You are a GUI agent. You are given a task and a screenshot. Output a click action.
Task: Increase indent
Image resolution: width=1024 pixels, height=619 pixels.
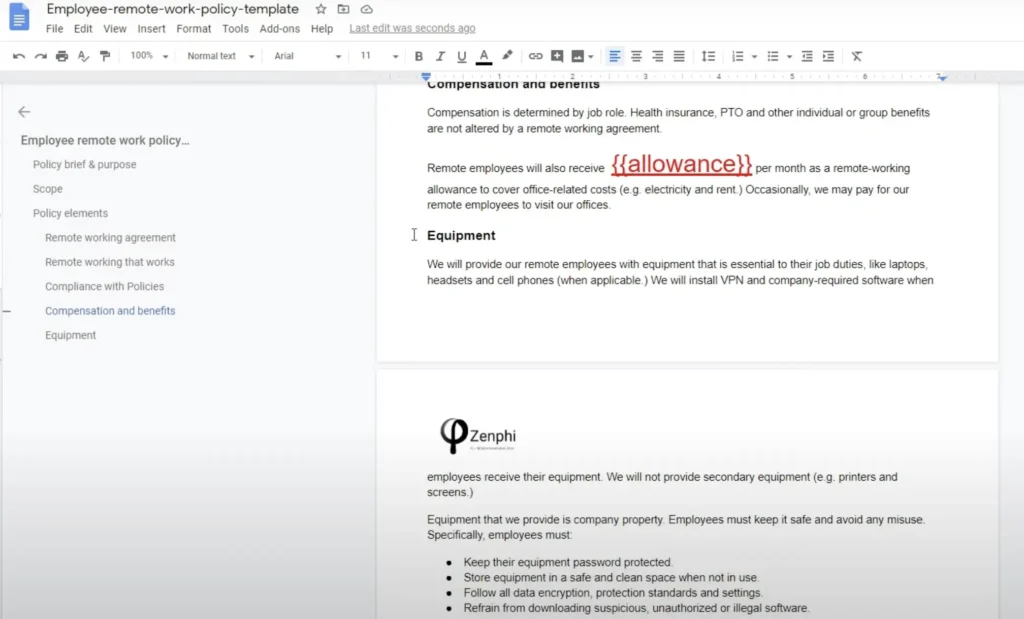click(828, 56)
